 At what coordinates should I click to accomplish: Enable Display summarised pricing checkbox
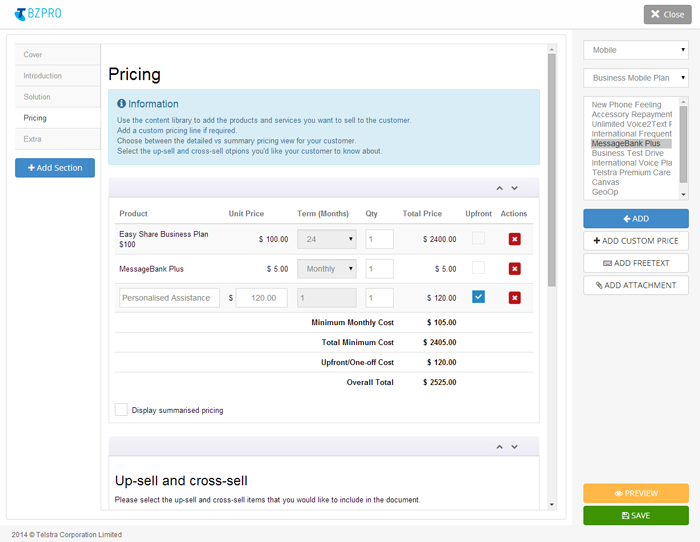tap(121, 410)
